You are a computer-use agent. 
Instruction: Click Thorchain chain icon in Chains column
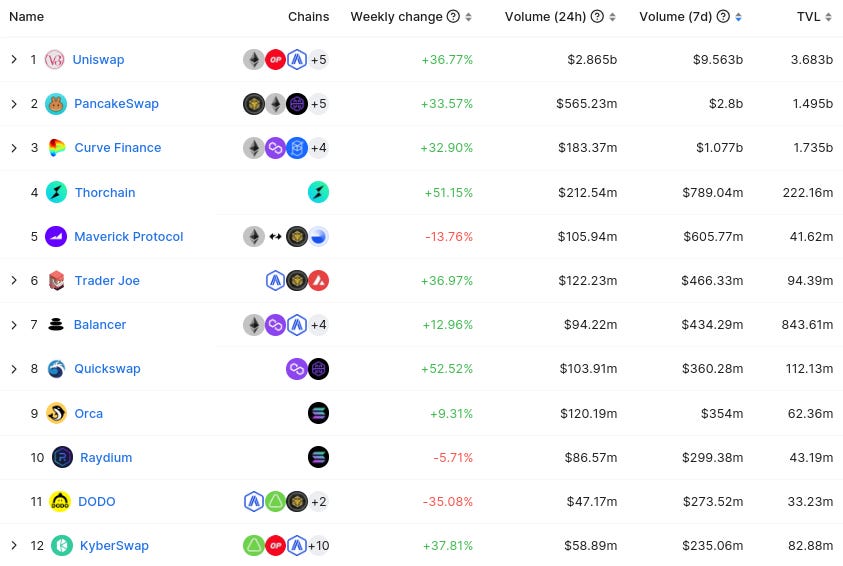(x=318, y=192)
